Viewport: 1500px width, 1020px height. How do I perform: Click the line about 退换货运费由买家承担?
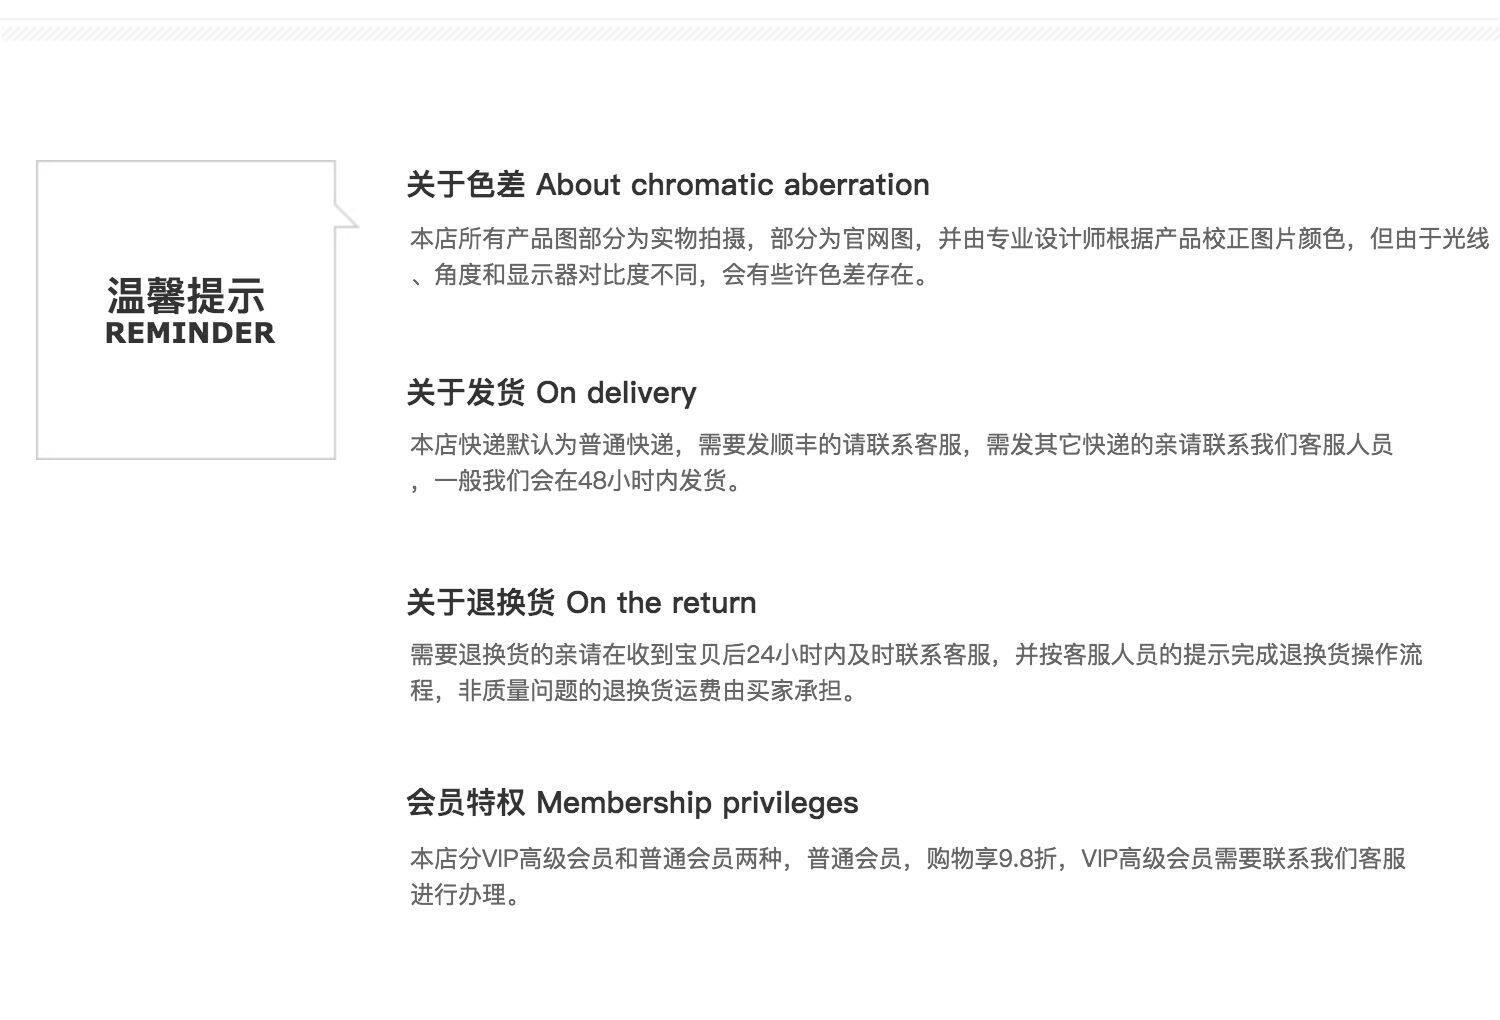pyautogui.click(x=635, y=691)
